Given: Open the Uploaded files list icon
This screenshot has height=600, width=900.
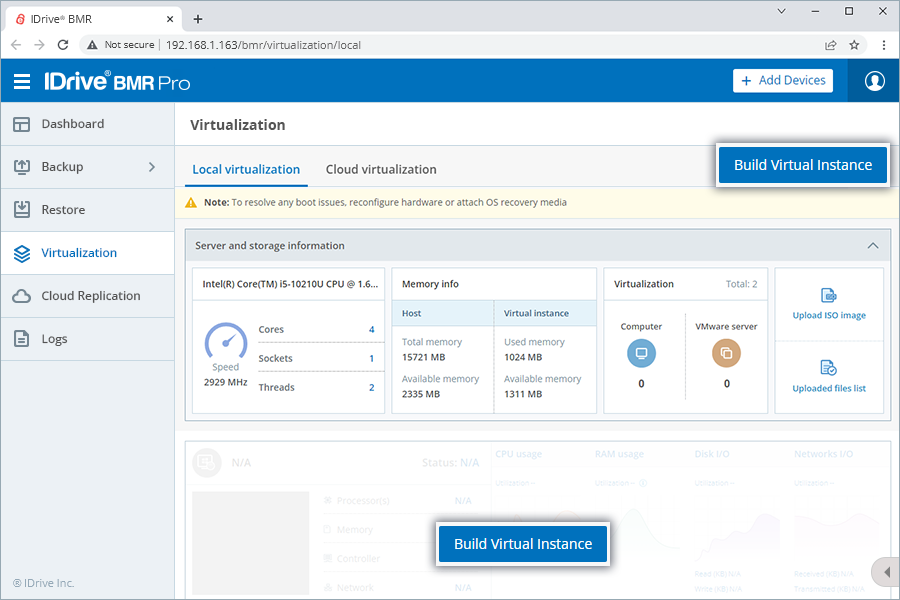Looking at the screenshot, I should pyautogui.click(x=828, y=369).
